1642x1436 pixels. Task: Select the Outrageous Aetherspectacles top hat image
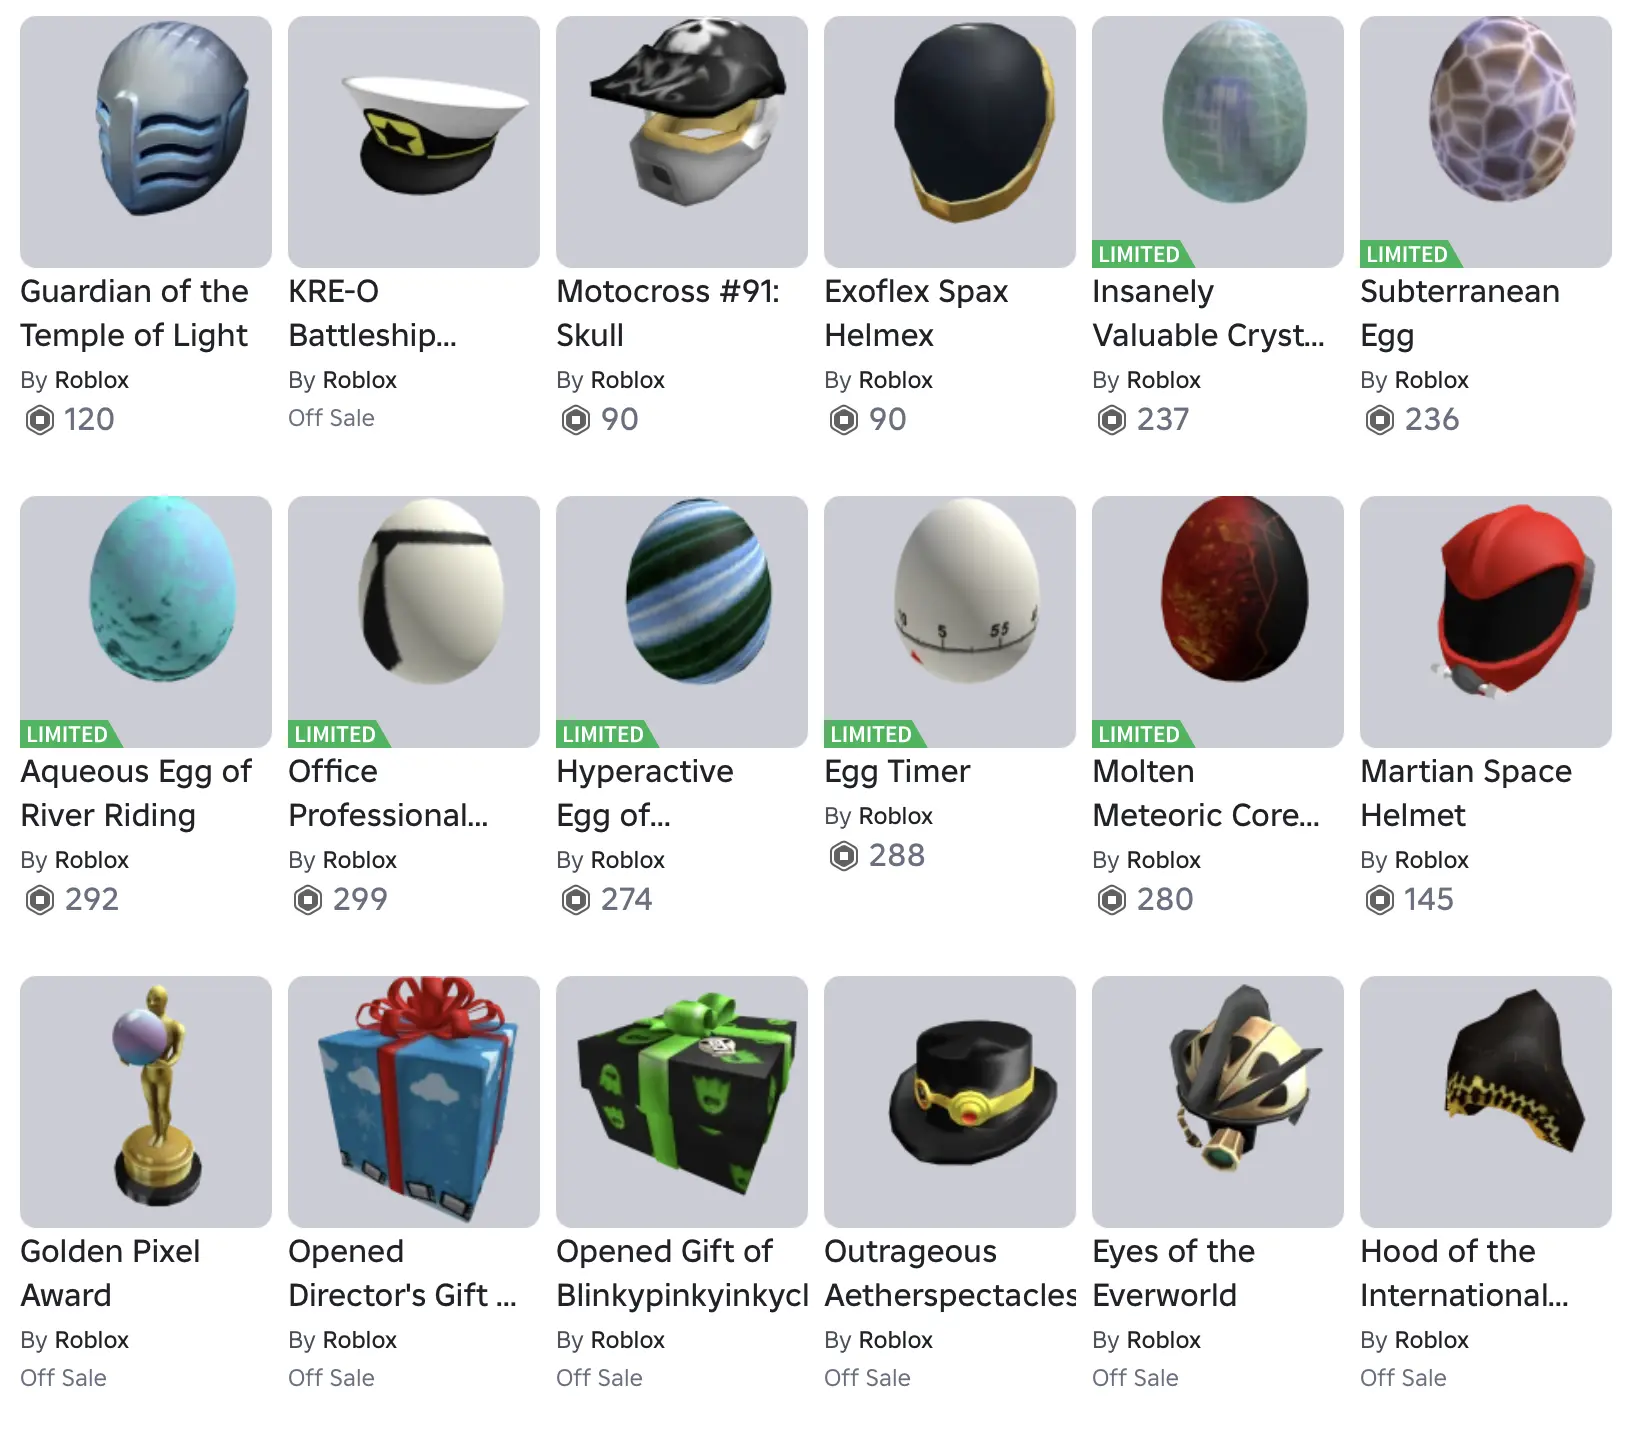pyautogui.click(x=950, y=1102)
